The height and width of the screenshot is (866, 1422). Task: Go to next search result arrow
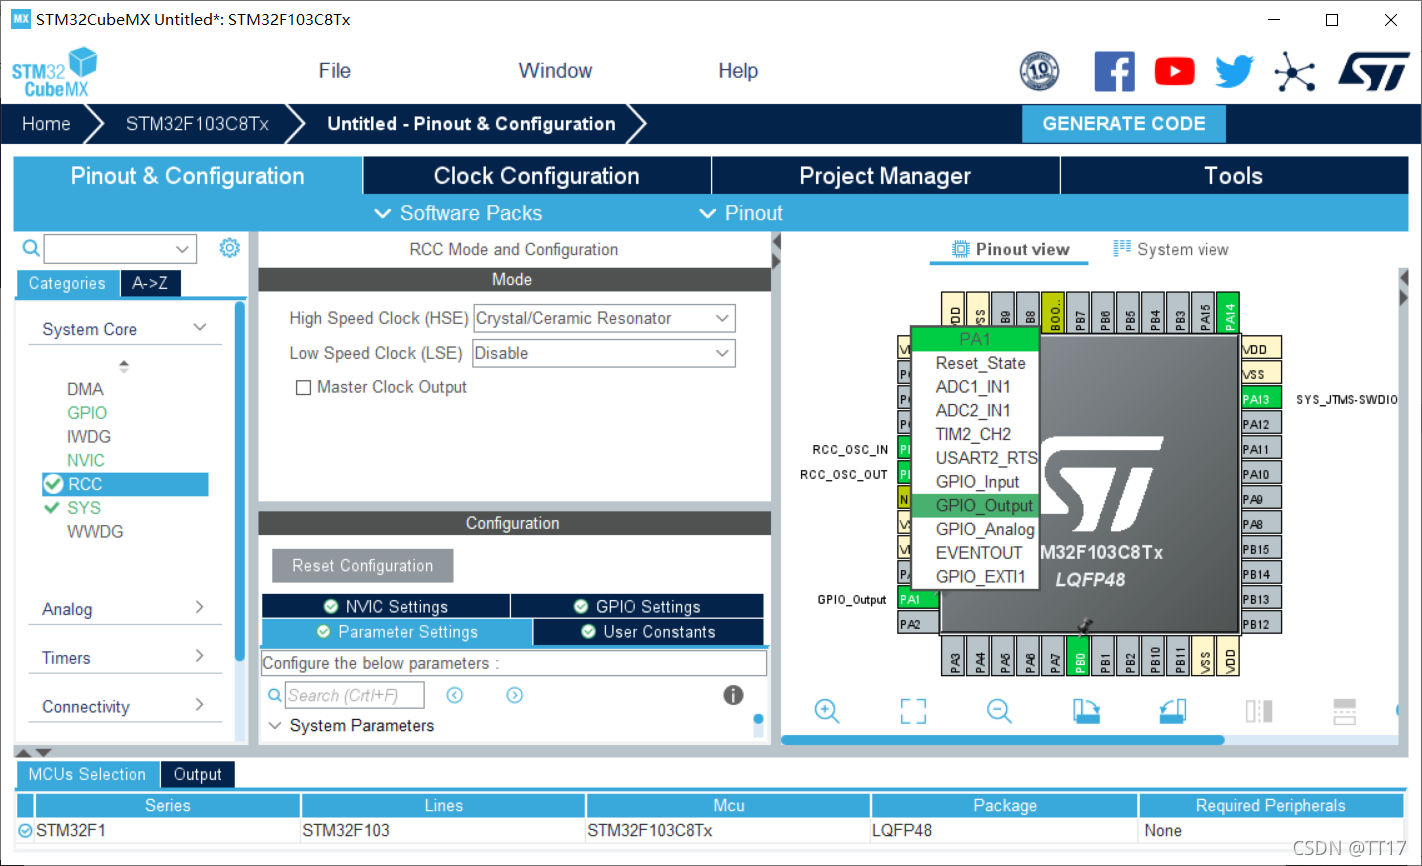pos(515,695)
